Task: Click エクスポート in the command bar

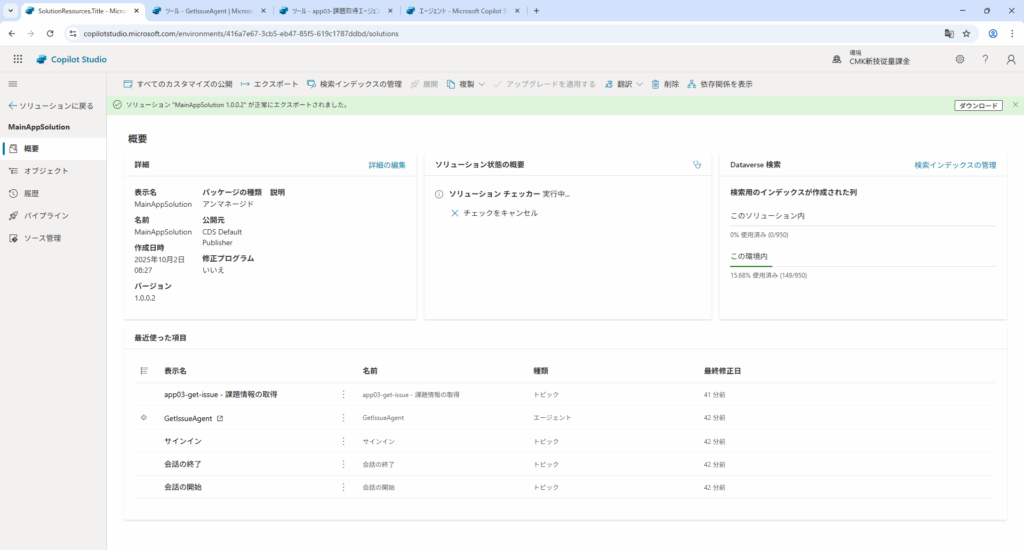Action: (x=269, y=84)
